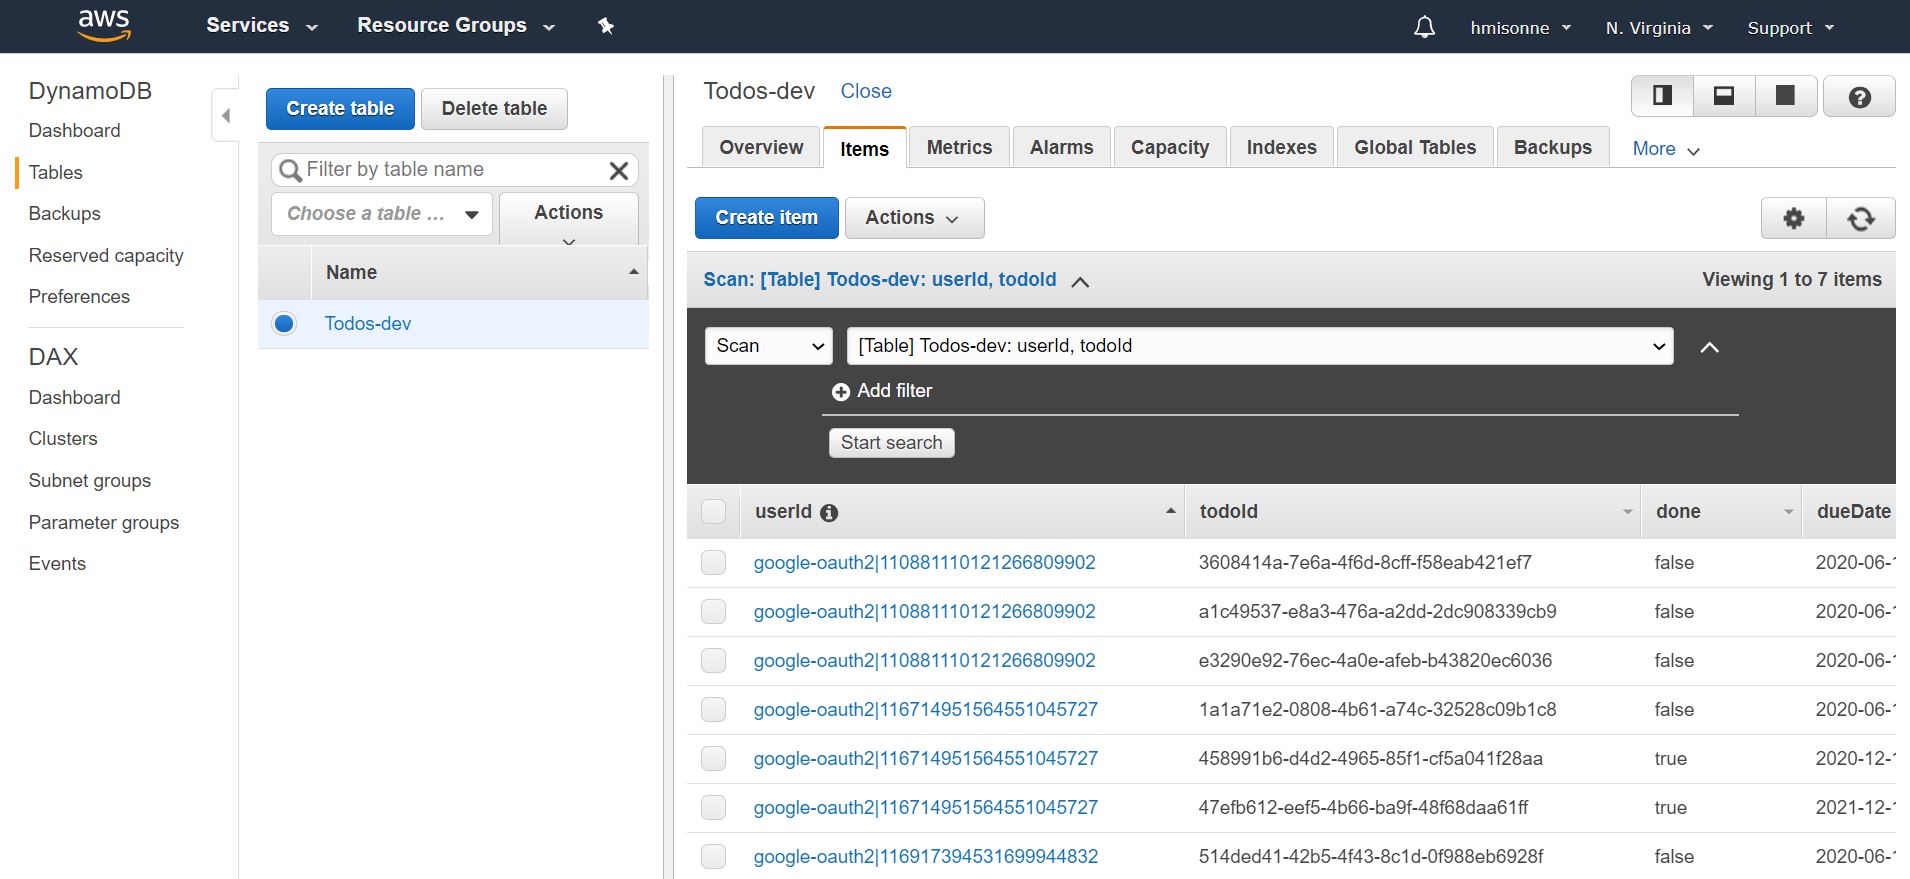The image size is (1910, 879).
Task: Check the row with todoId 1a1a71e2-0808
Action: point(713,709)
